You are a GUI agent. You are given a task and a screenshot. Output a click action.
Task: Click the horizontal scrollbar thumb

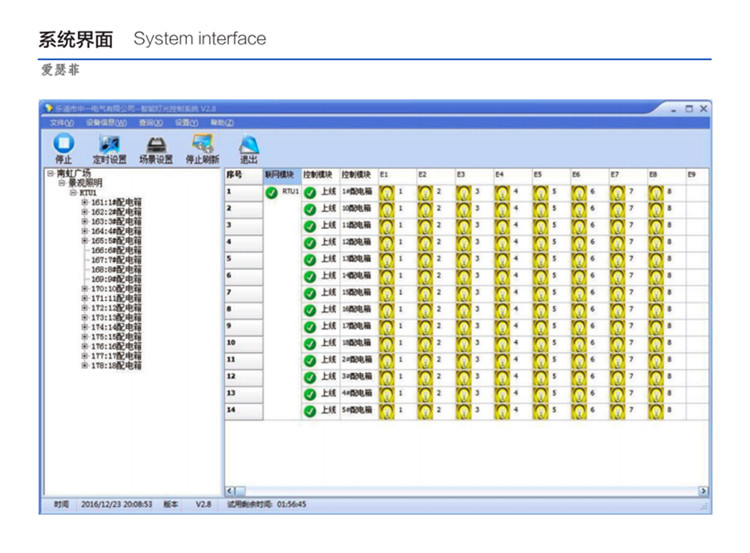coord(240,491)
